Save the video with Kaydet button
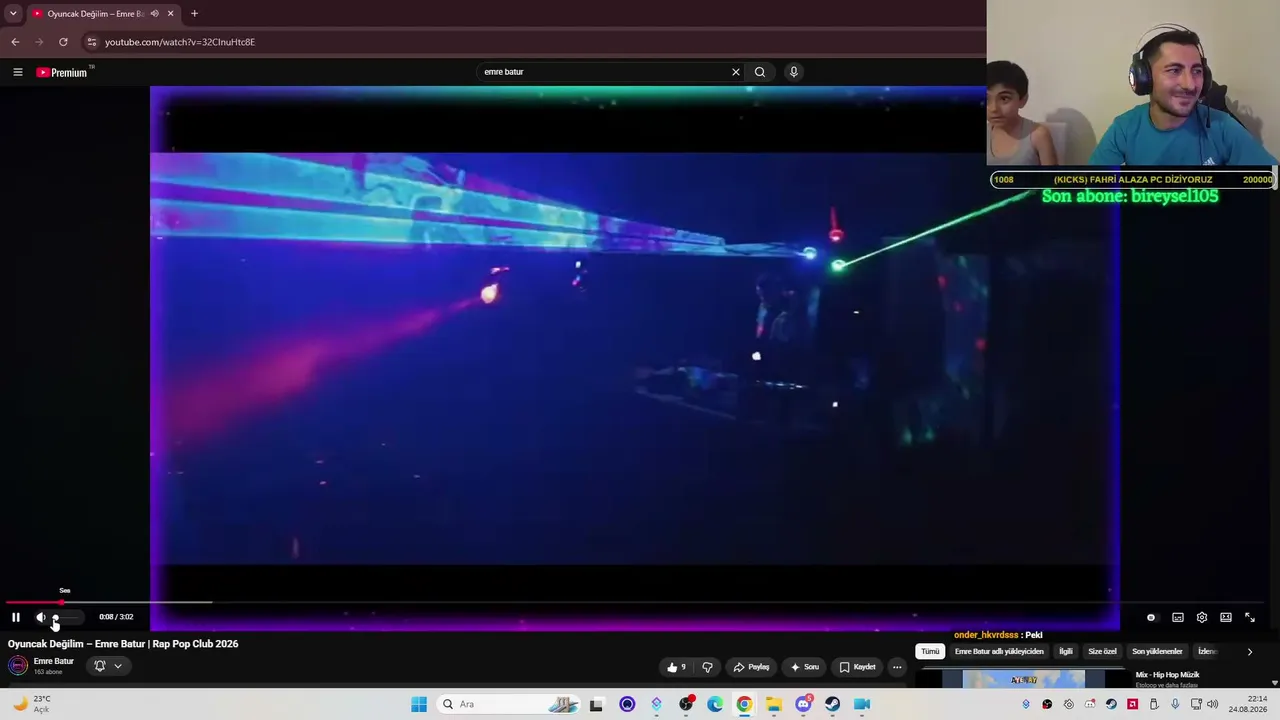The width and height of the screenshot is (1280, 720). pyautogui.click(x=858, y=667)
